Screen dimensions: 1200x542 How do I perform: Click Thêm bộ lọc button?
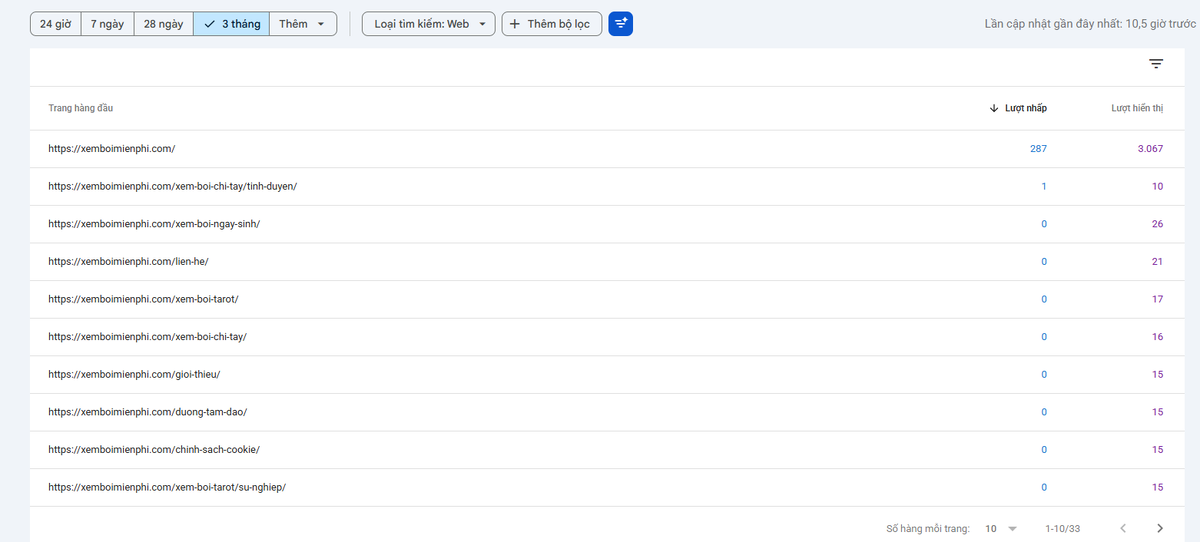point(552,24)
